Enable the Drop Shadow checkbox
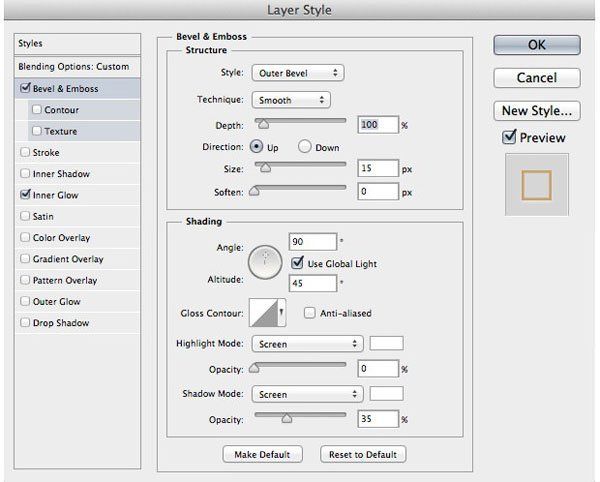The width and height of the screenshot is (600, 482). 25,322
